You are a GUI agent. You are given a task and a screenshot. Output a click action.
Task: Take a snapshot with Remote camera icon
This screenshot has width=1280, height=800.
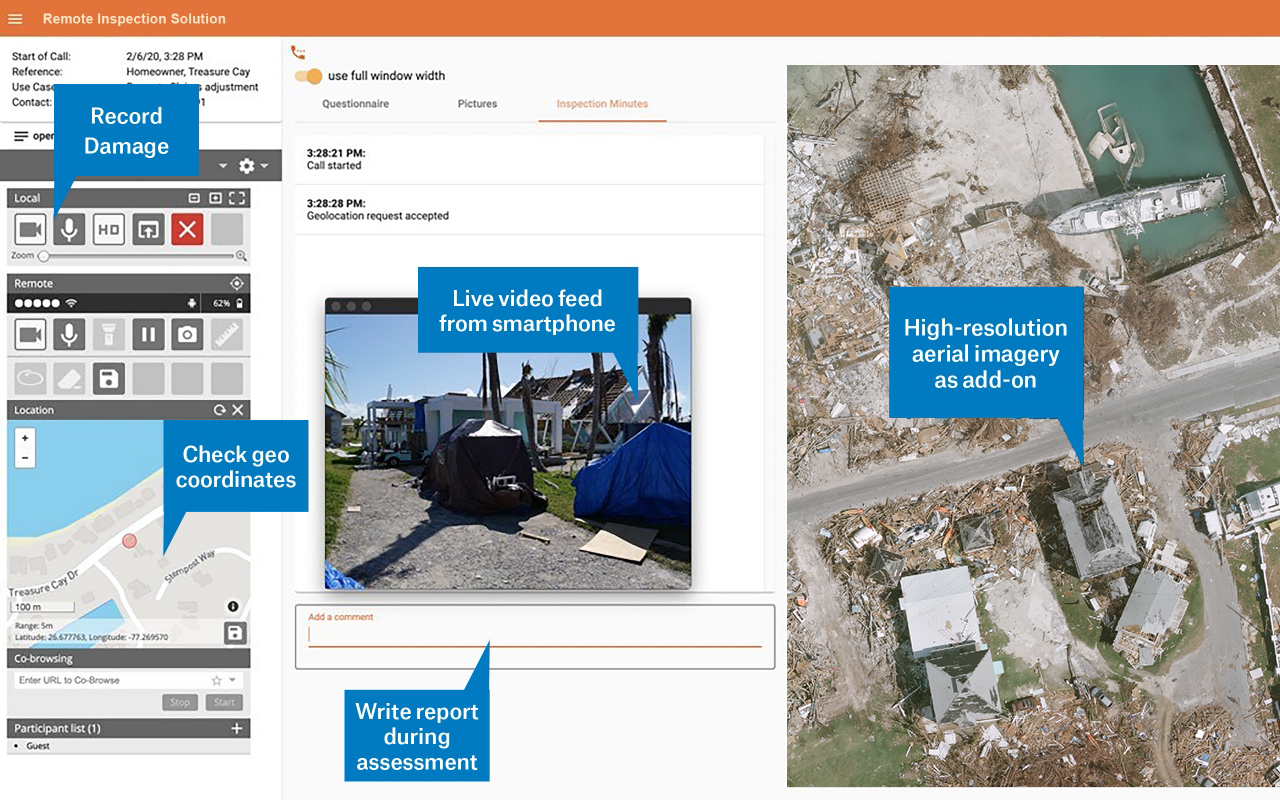[x=187, y=334]
